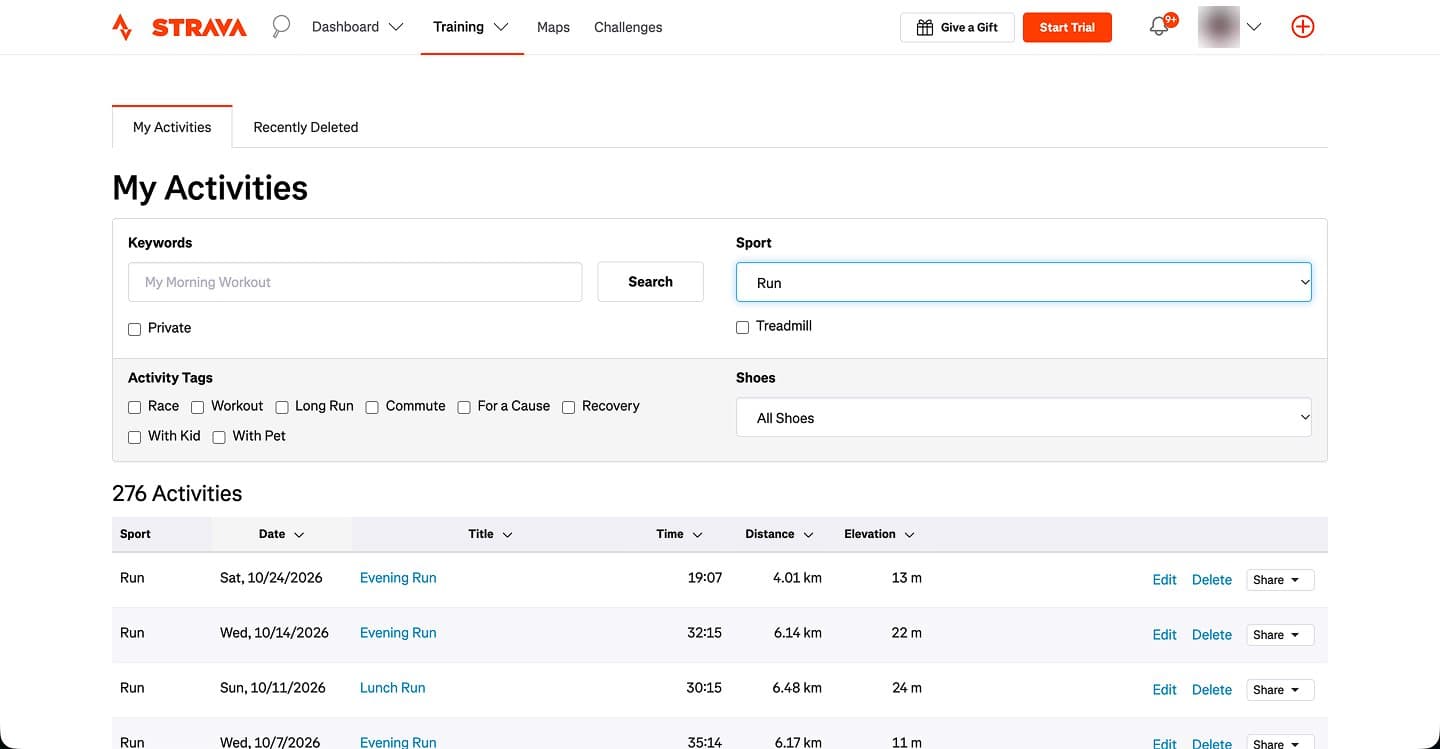The image size is (1440, 749).
Task: Open Share menu for 10/24/2026 run
Action: click(1280, 580)
